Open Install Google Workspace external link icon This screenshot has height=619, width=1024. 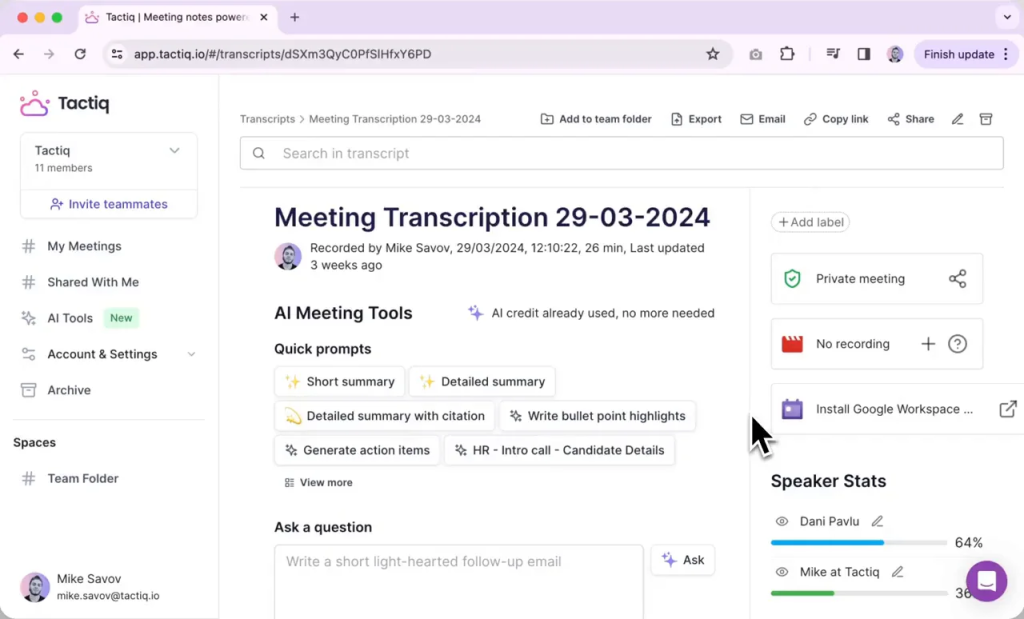(1008, 409)
